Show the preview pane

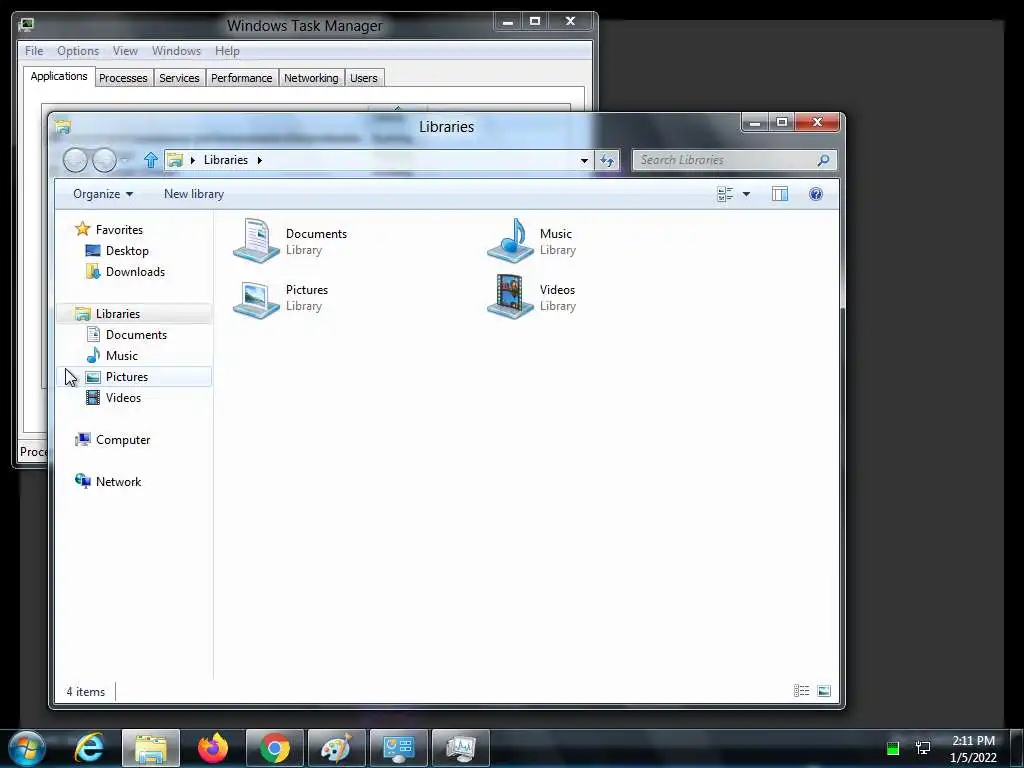(x=780, y=194)
